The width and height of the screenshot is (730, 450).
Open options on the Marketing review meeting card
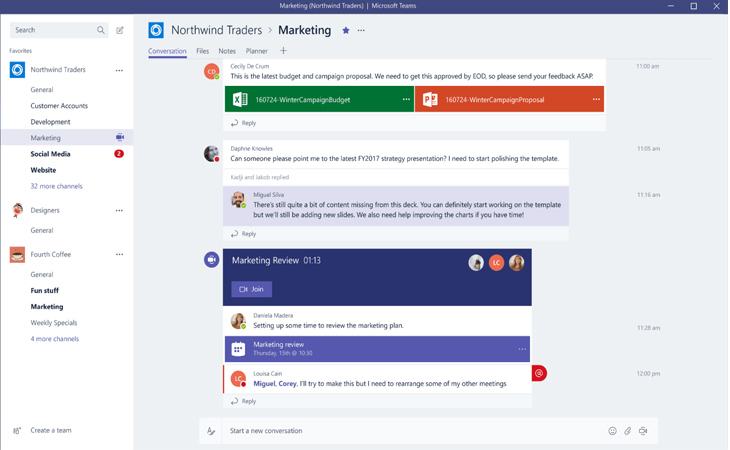pyautogui.click(x=522, y=349)
